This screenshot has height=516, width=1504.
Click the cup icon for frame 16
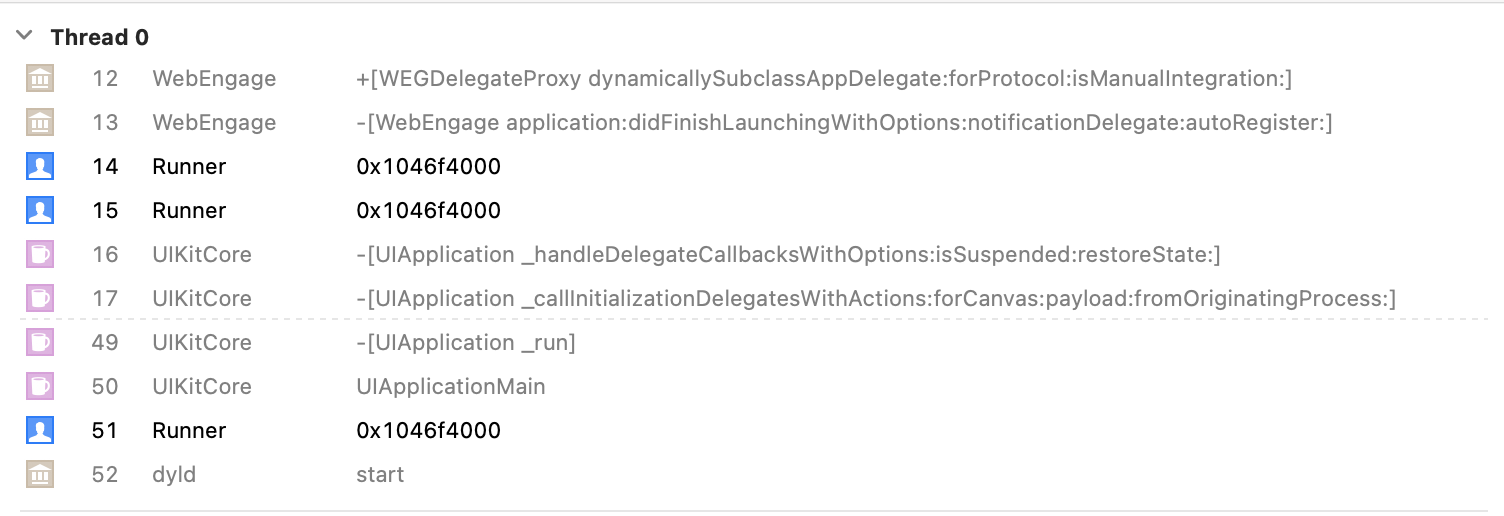click(39, 254)
